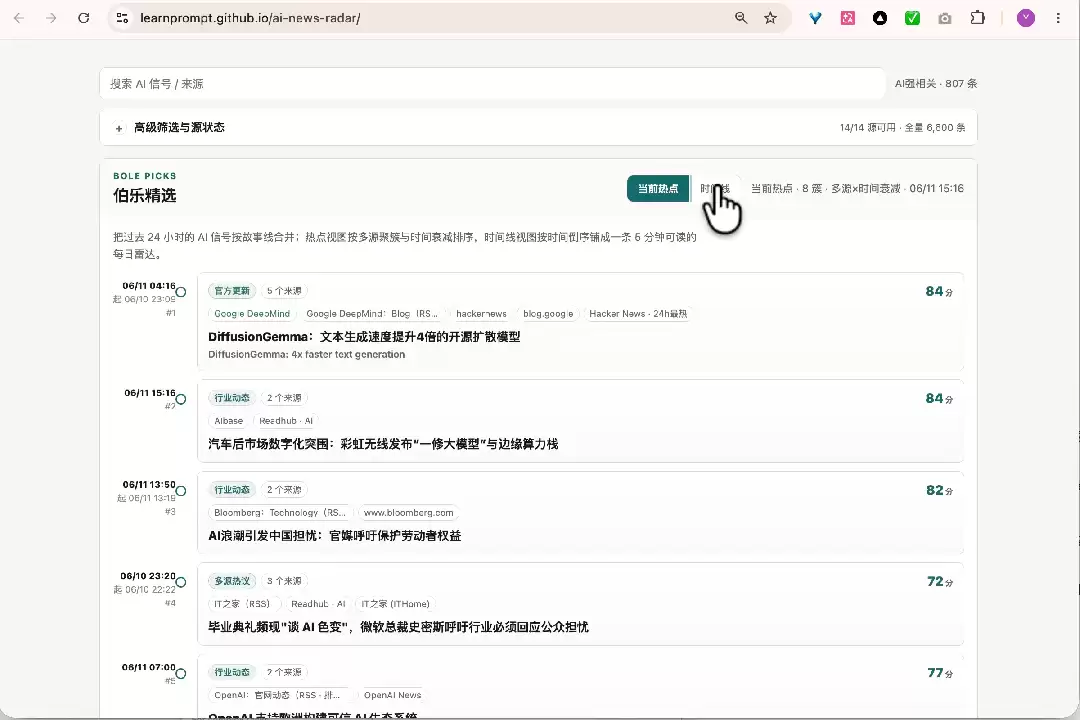This screenshot has width=1080, height=720.
Task: Click timeline marker at 06/11 07:00
Action: pyautogui.click(x=180, y=673)
